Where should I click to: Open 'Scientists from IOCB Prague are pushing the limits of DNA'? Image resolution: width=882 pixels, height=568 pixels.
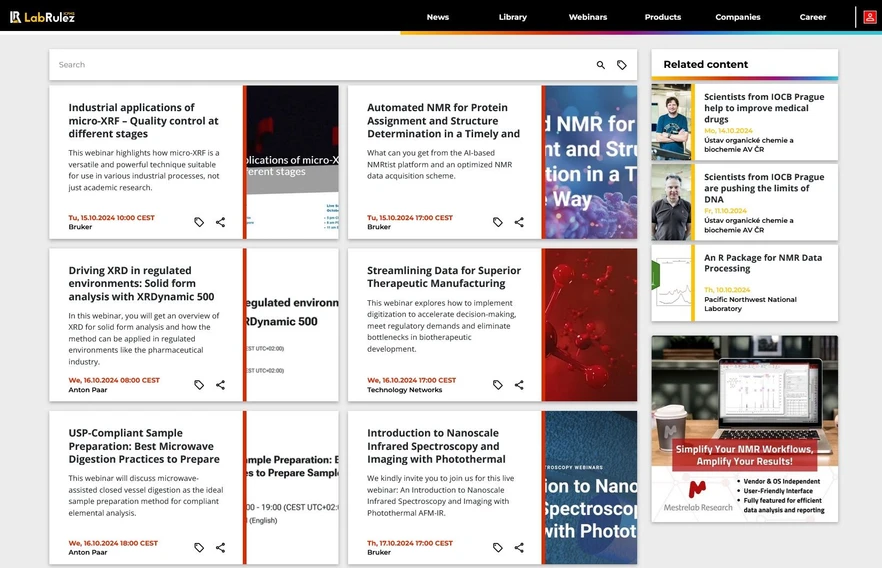point(764,188)
